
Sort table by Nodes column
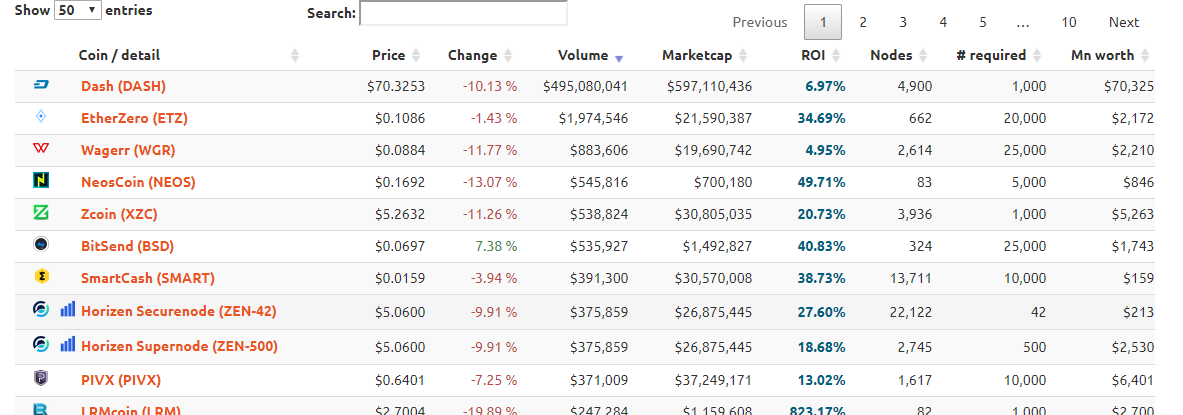(x=900, y=55)
